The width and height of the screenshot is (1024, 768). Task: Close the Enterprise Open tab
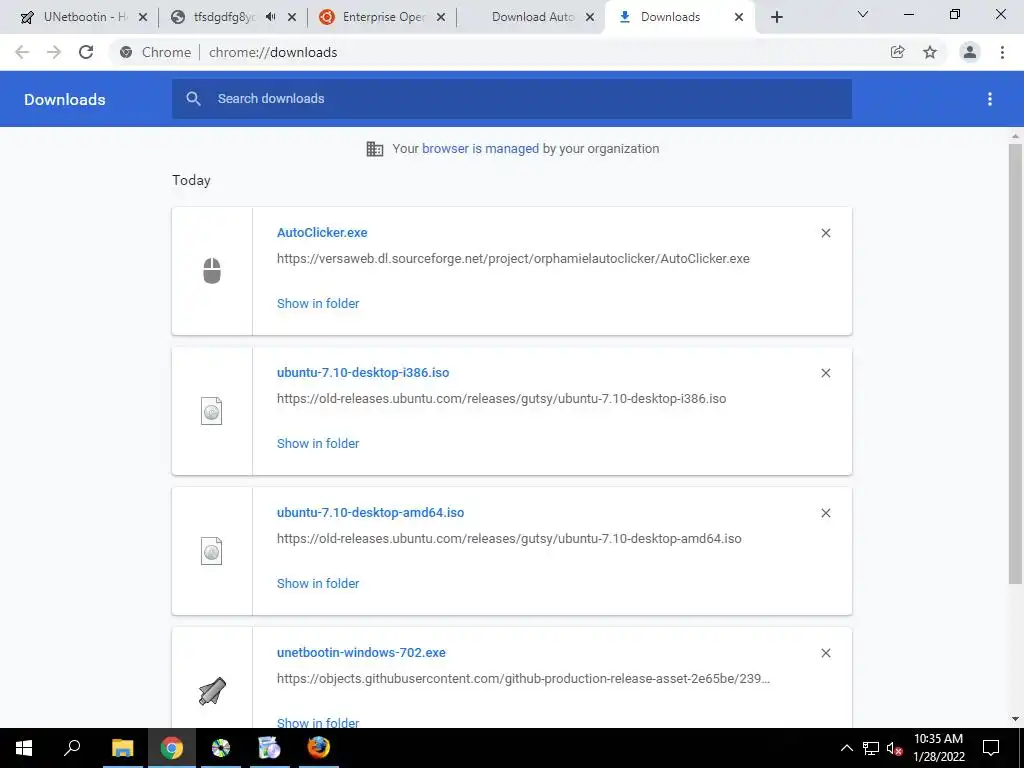[x=441, y=17]
